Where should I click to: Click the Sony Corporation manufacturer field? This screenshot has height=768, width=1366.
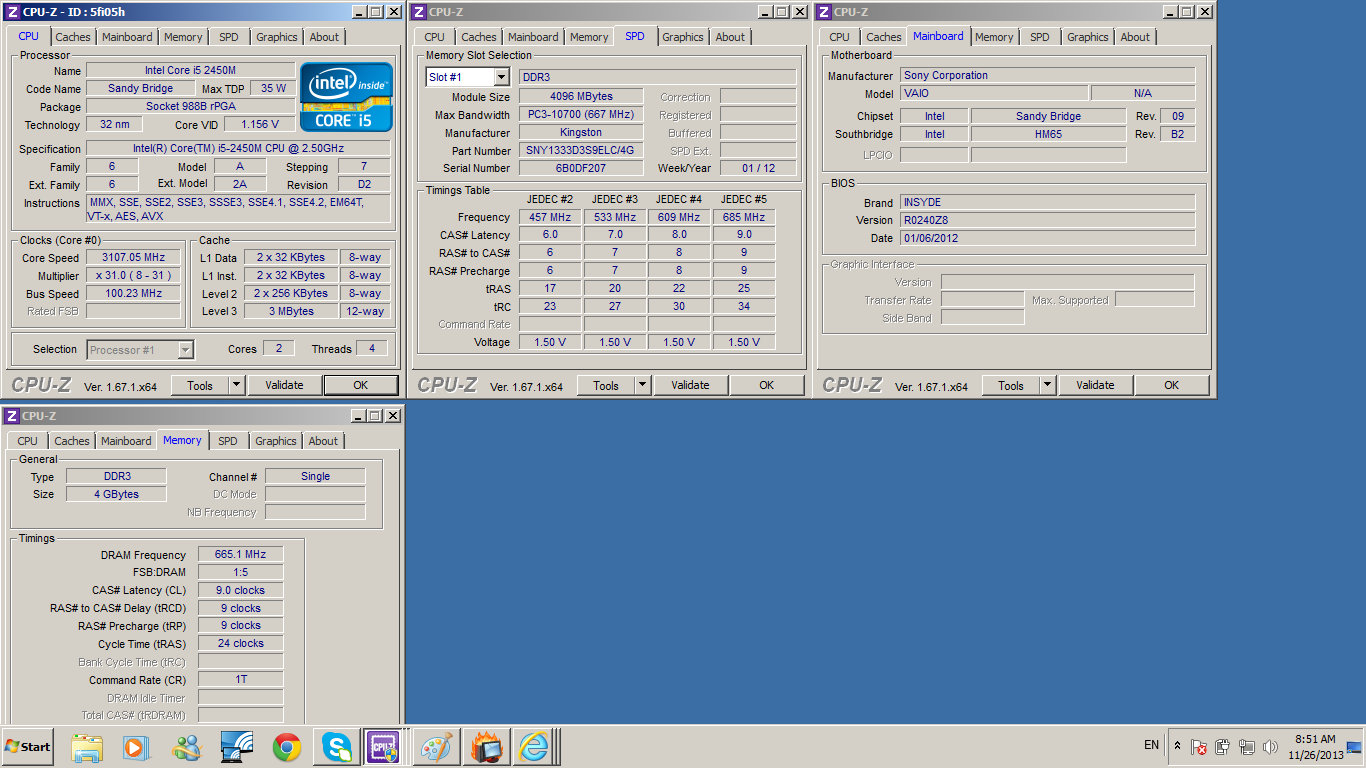coord(1047,75)
